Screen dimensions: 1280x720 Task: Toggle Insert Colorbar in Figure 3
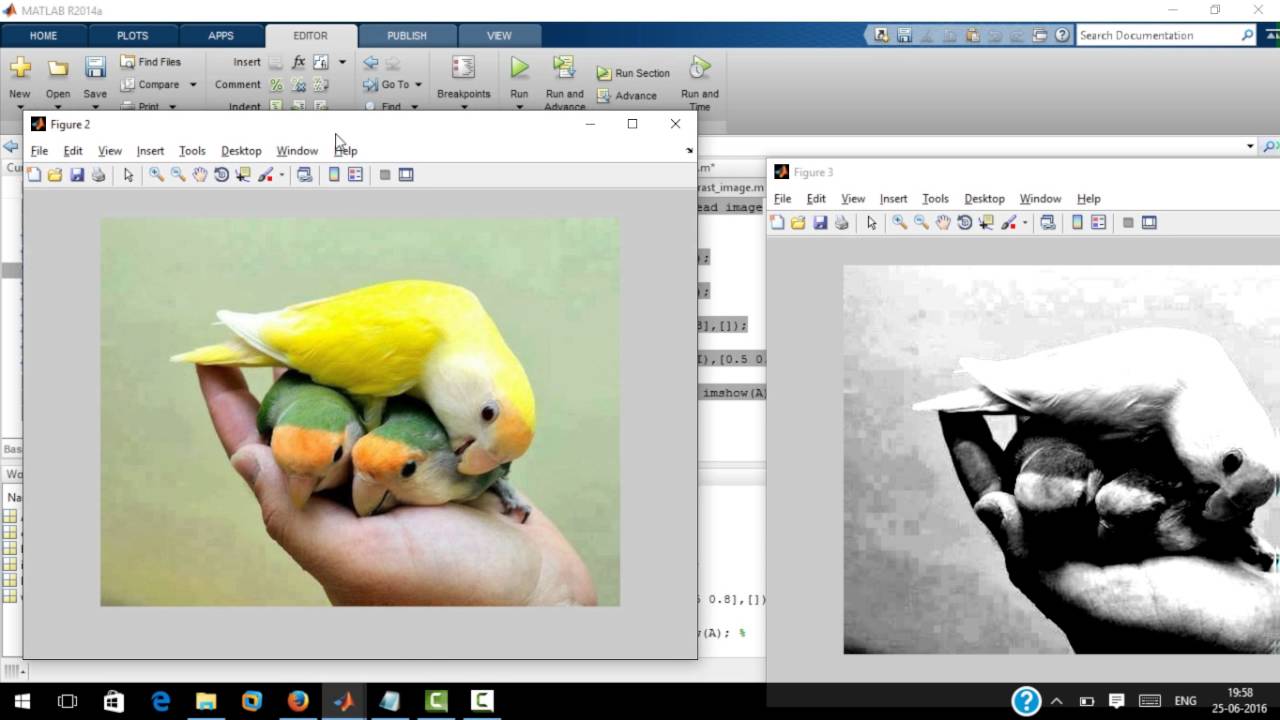coord(1077,223)
